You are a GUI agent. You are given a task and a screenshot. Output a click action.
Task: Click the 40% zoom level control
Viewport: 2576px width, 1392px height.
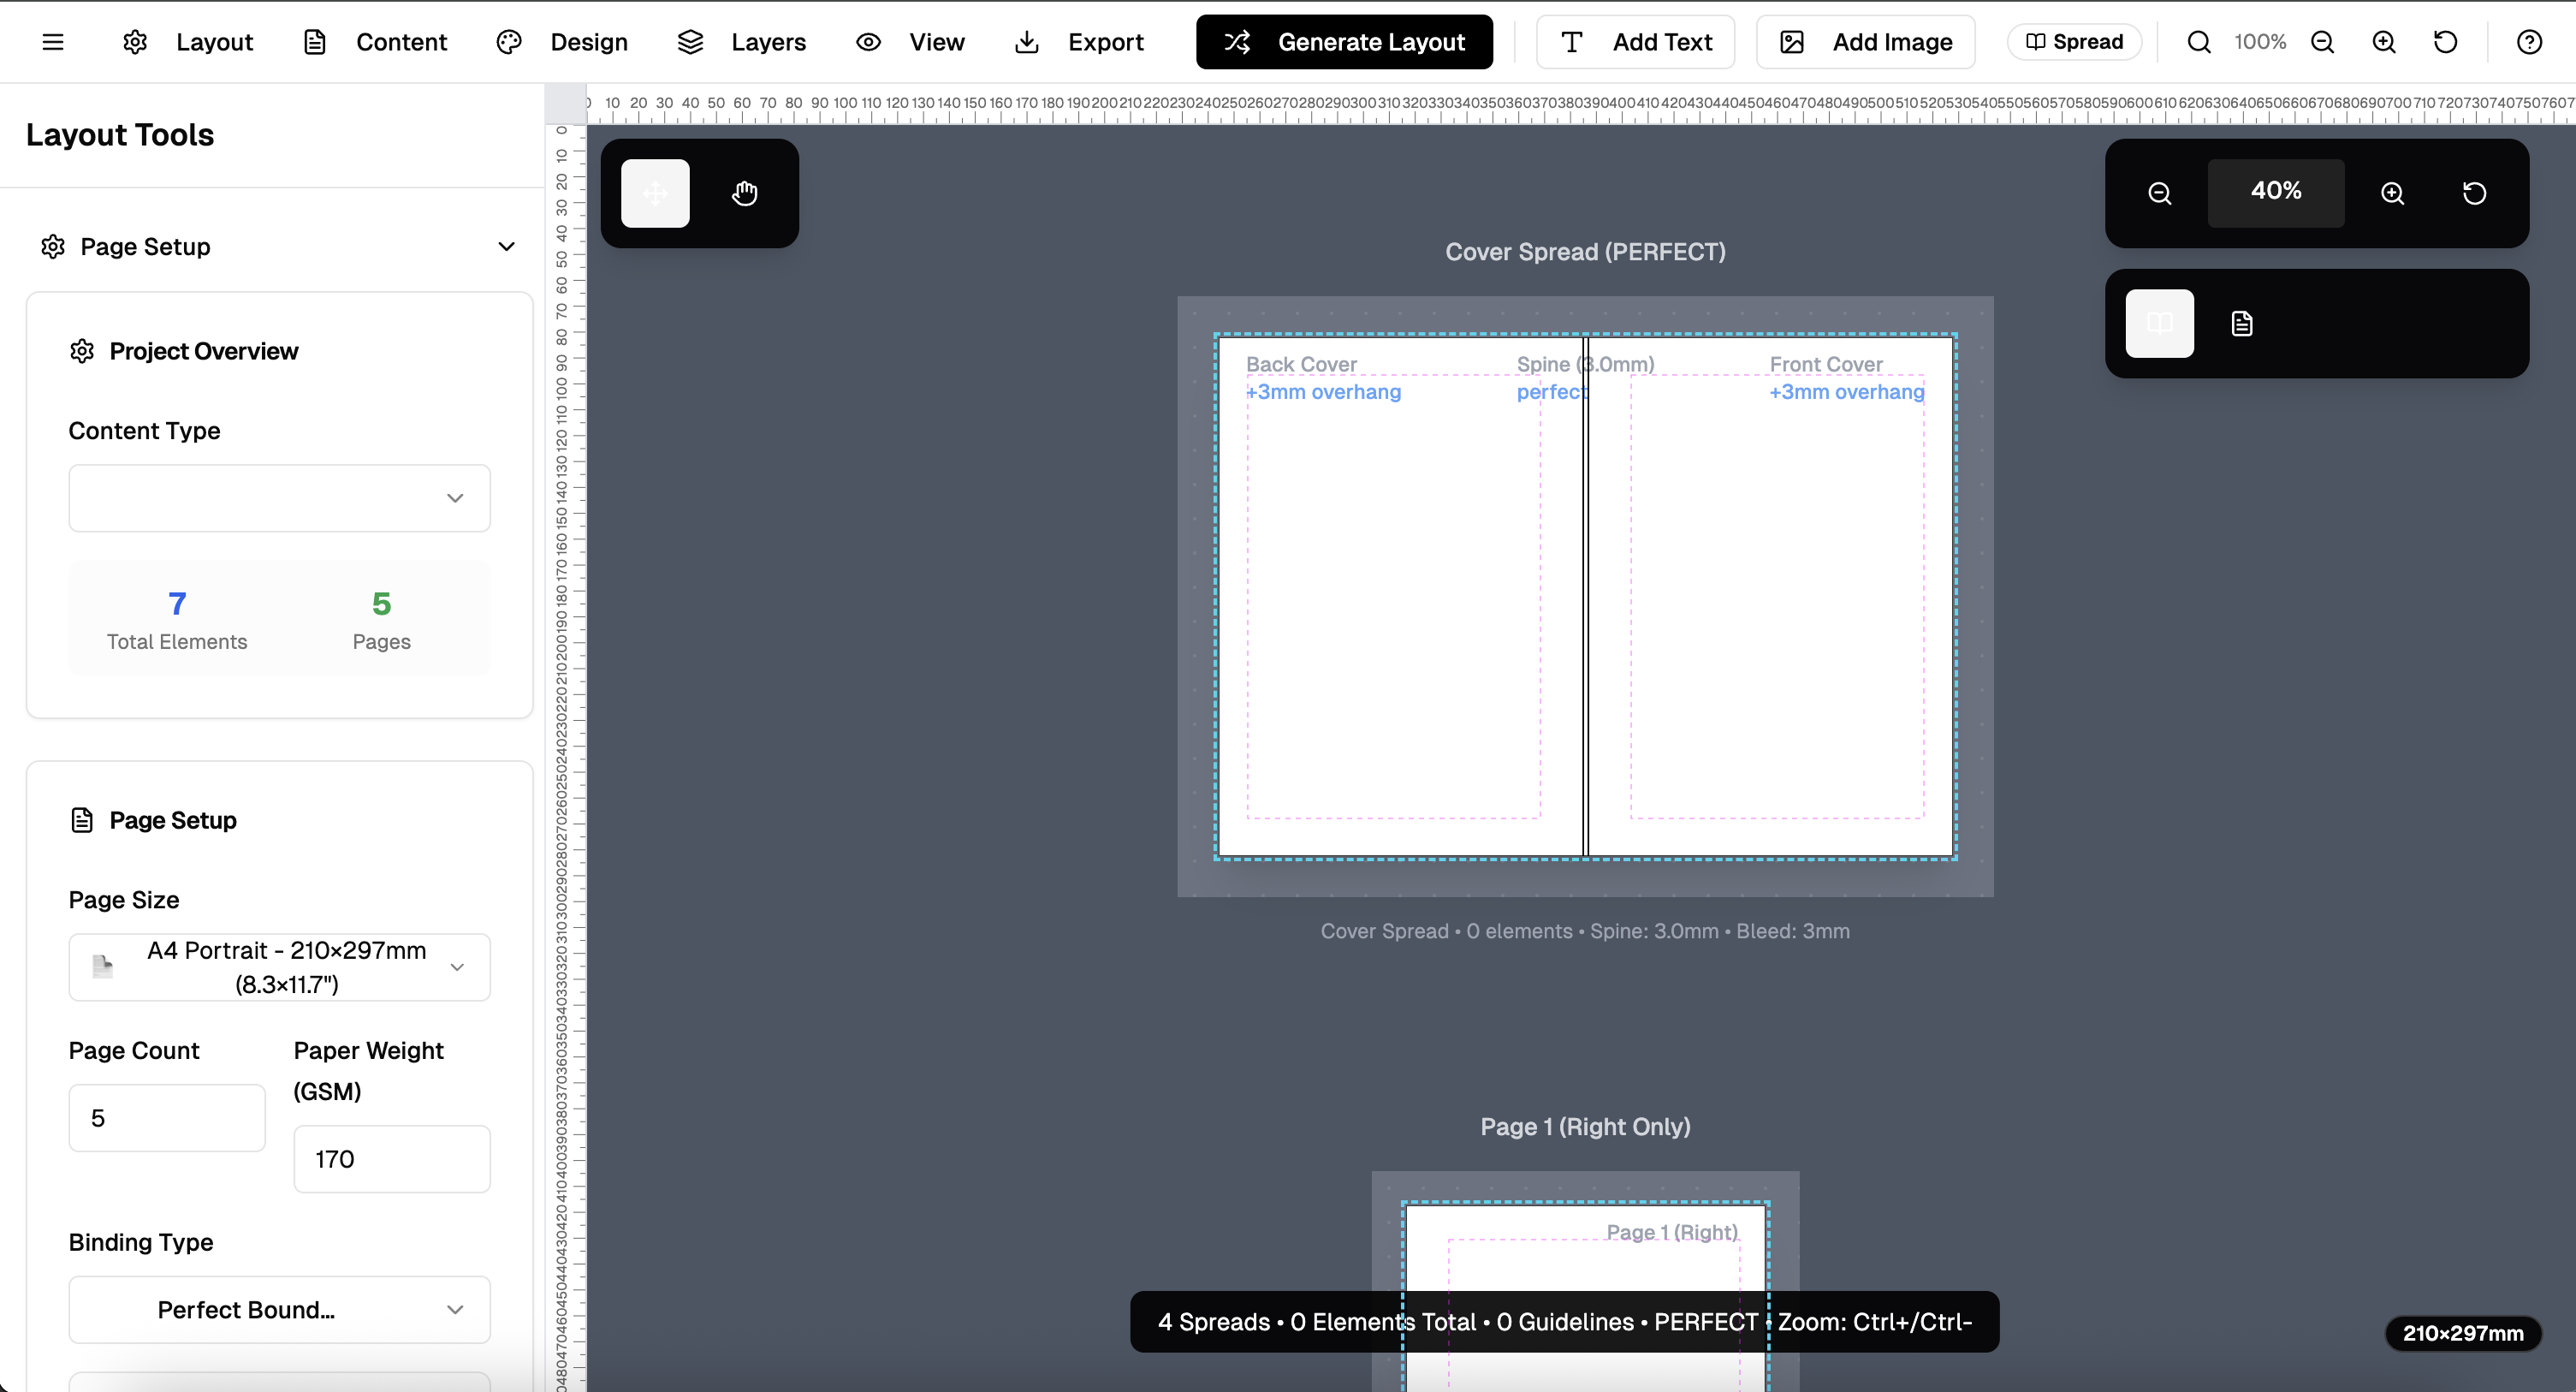pyautogui.click(x=2276, y=191)
